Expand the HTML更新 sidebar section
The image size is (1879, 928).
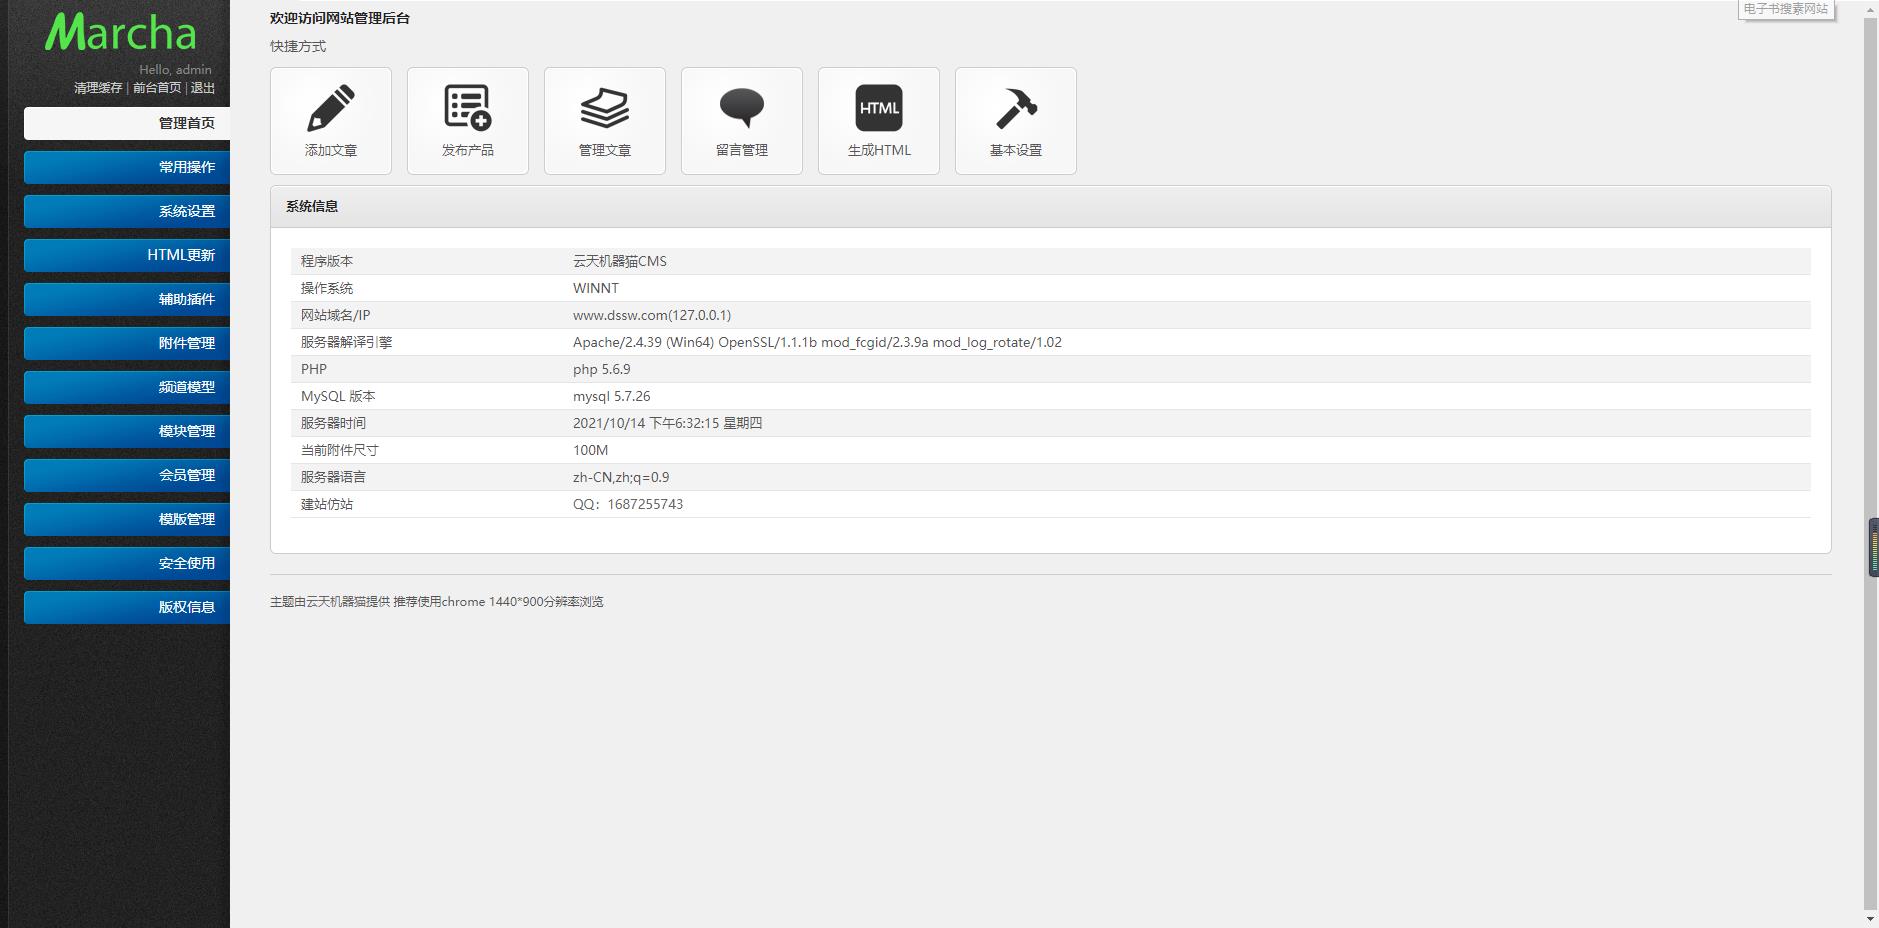[x=127, y=255]
